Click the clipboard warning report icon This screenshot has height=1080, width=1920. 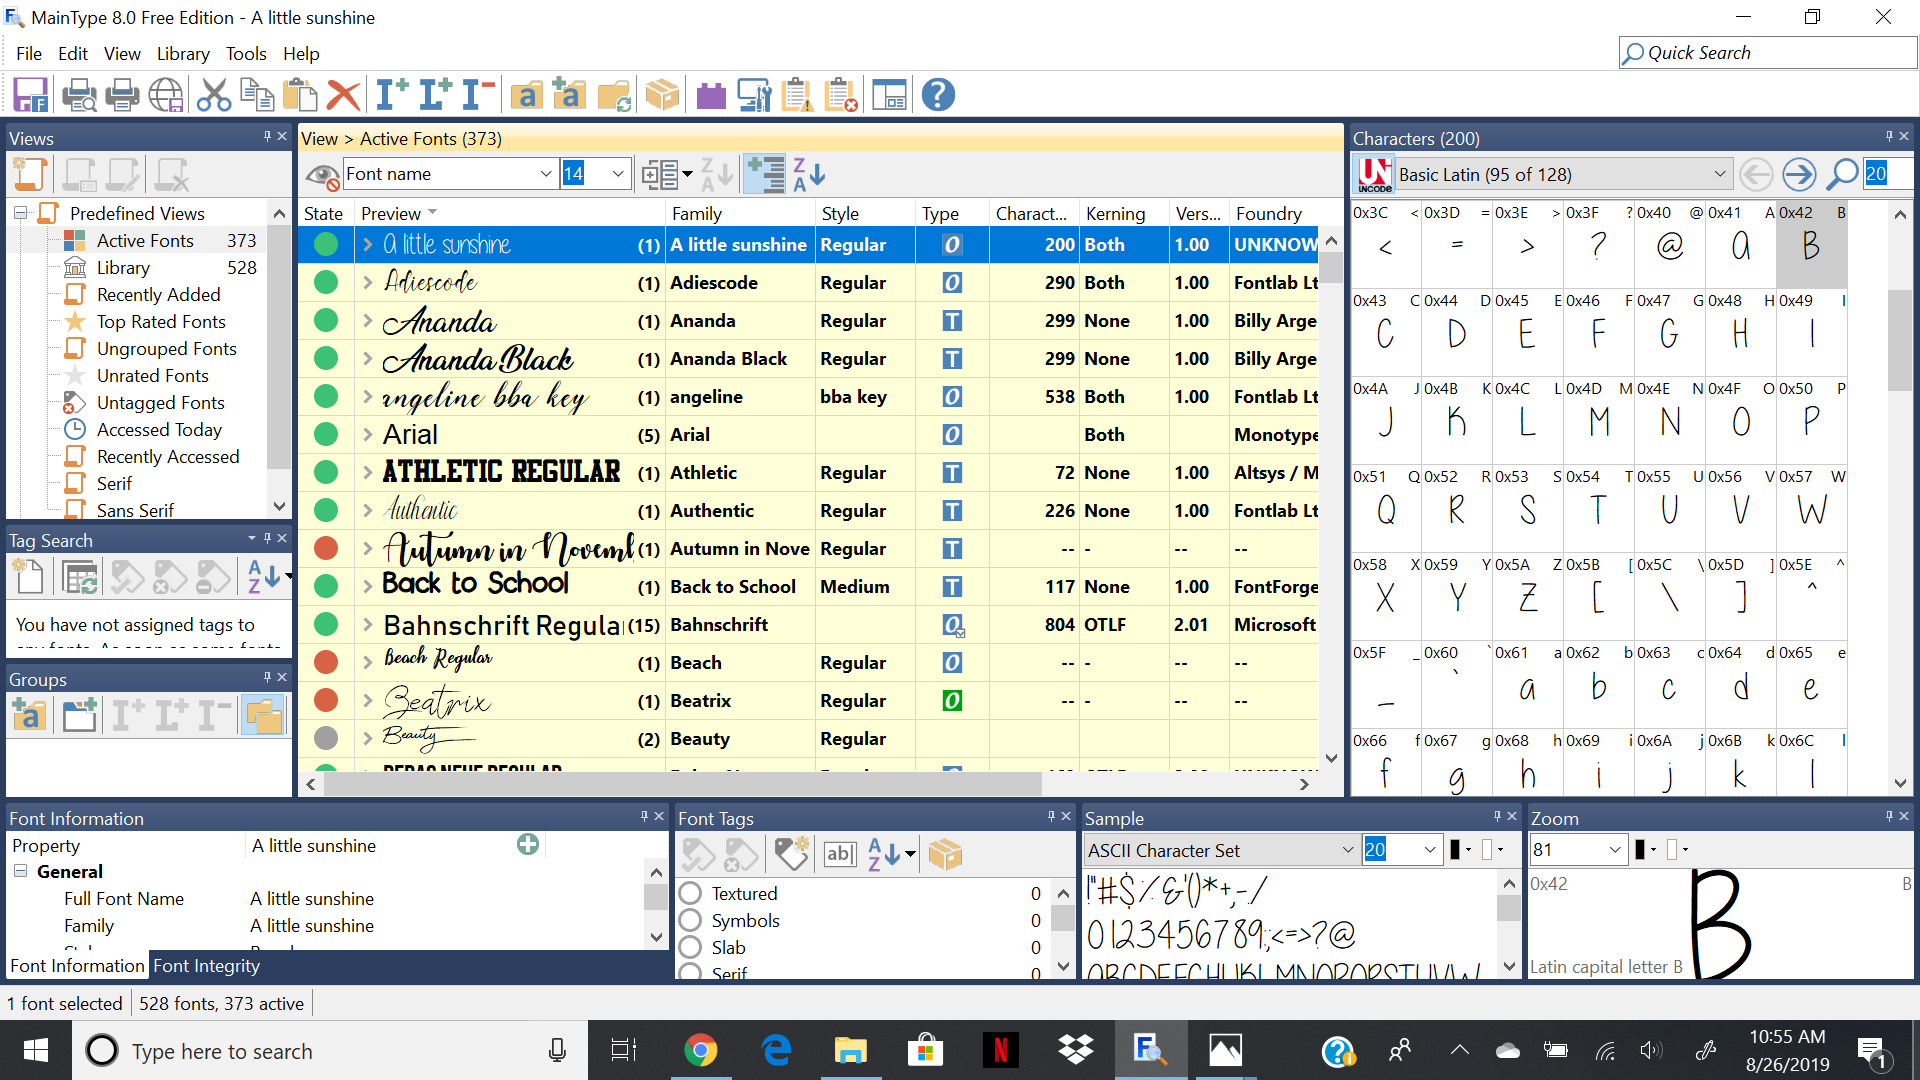pyautogui.click(x=798, y=95)
